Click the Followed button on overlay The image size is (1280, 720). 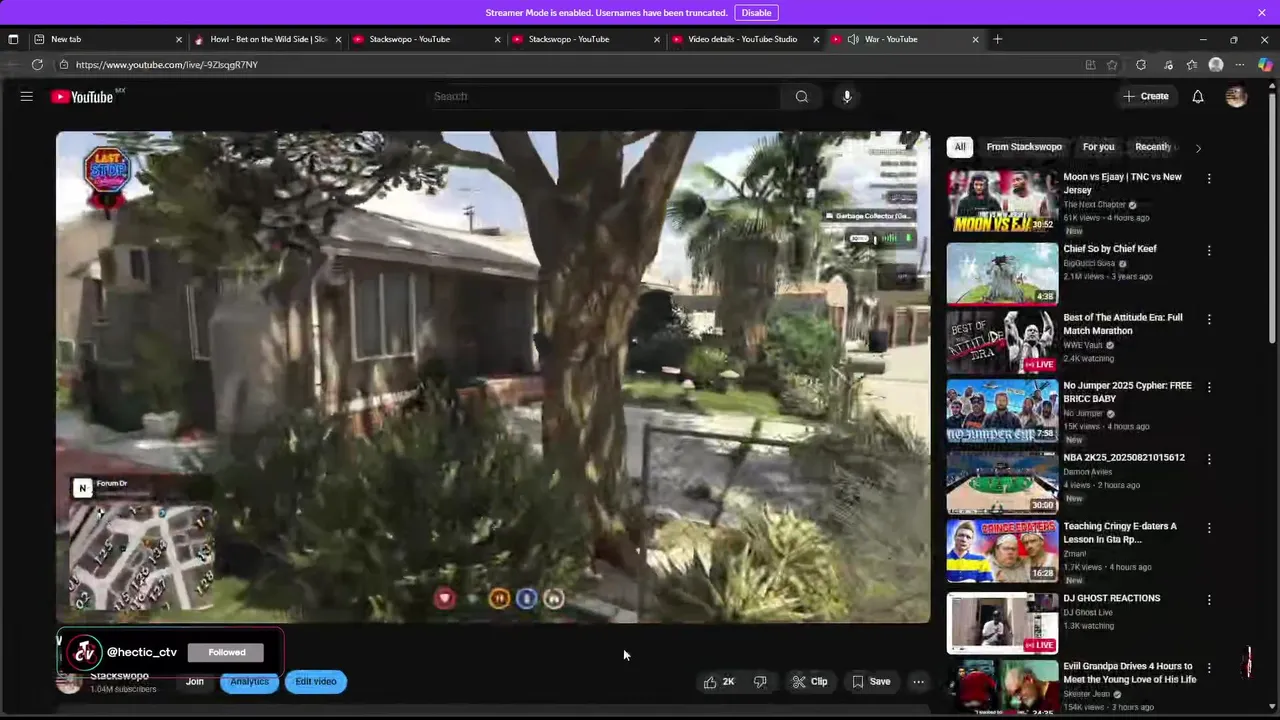(x=227, y=652)
